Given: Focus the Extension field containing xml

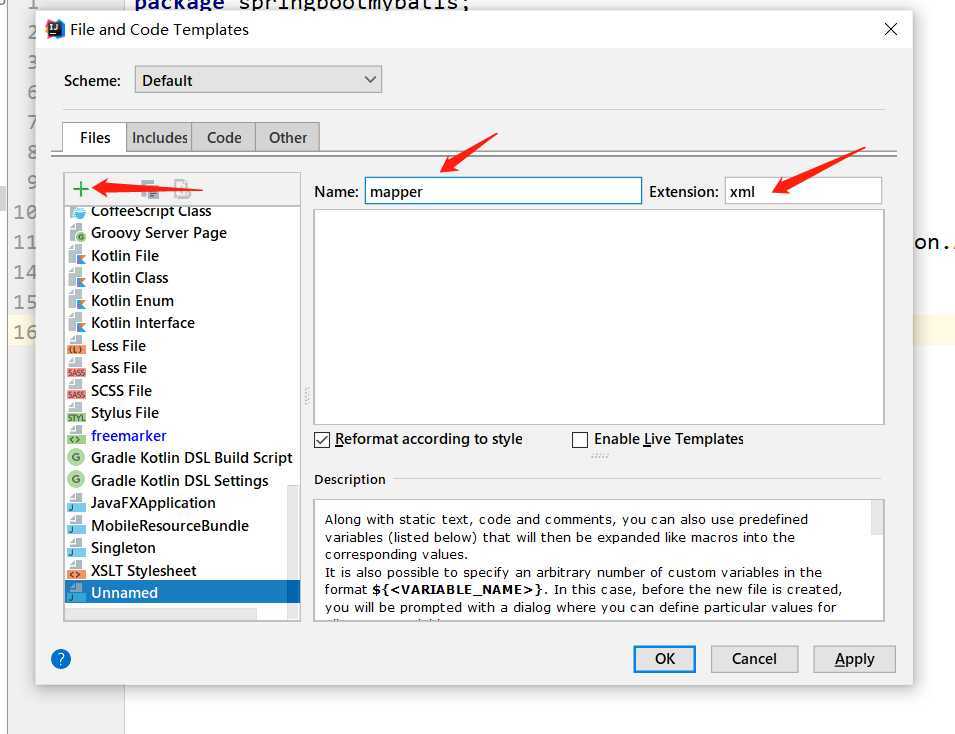Looking at the screenshot, I should click(803, 191).
